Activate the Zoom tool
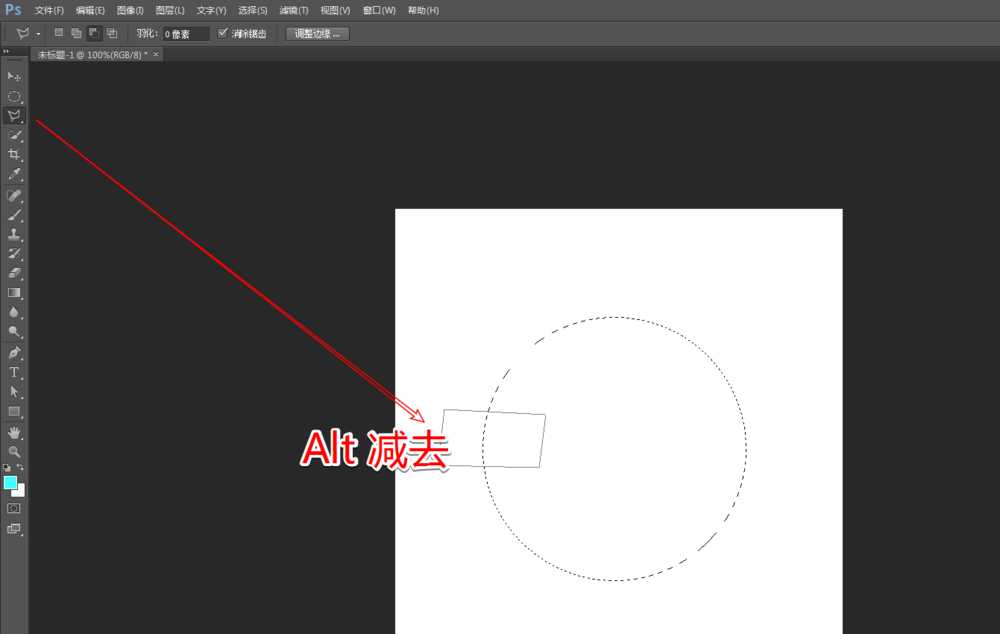The height and width of the screenshot is (634, 1000). [14, 453]
